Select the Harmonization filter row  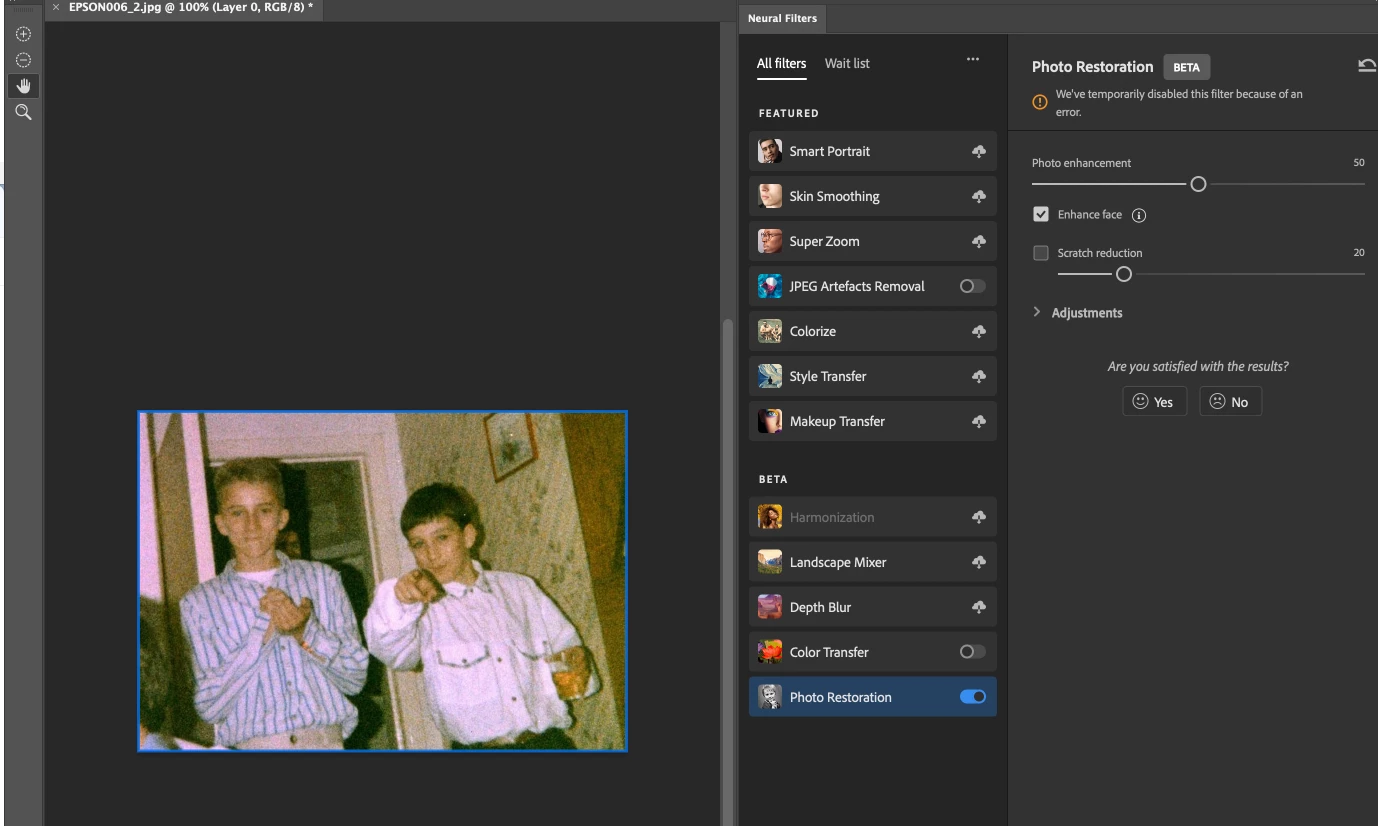coord(873,517)
